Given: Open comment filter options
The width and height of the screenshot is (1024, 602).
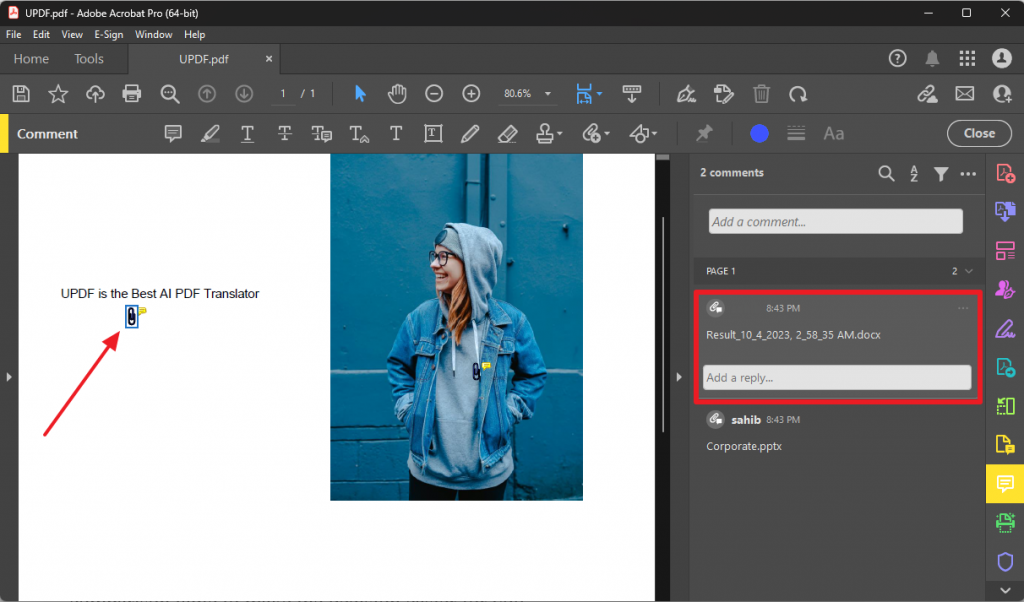Looking at the screenshot, I should pos(940,173).
